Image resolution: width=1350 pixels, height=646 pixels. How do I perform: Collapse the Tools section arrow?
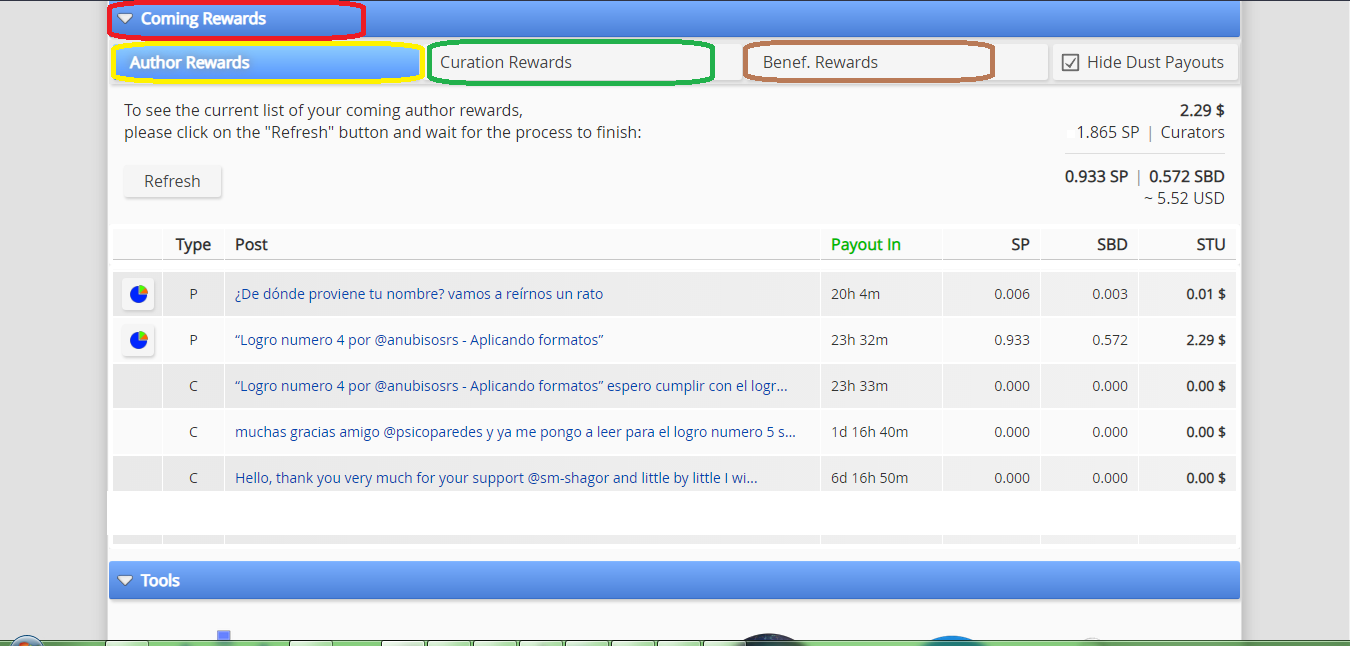coord(125,580)
